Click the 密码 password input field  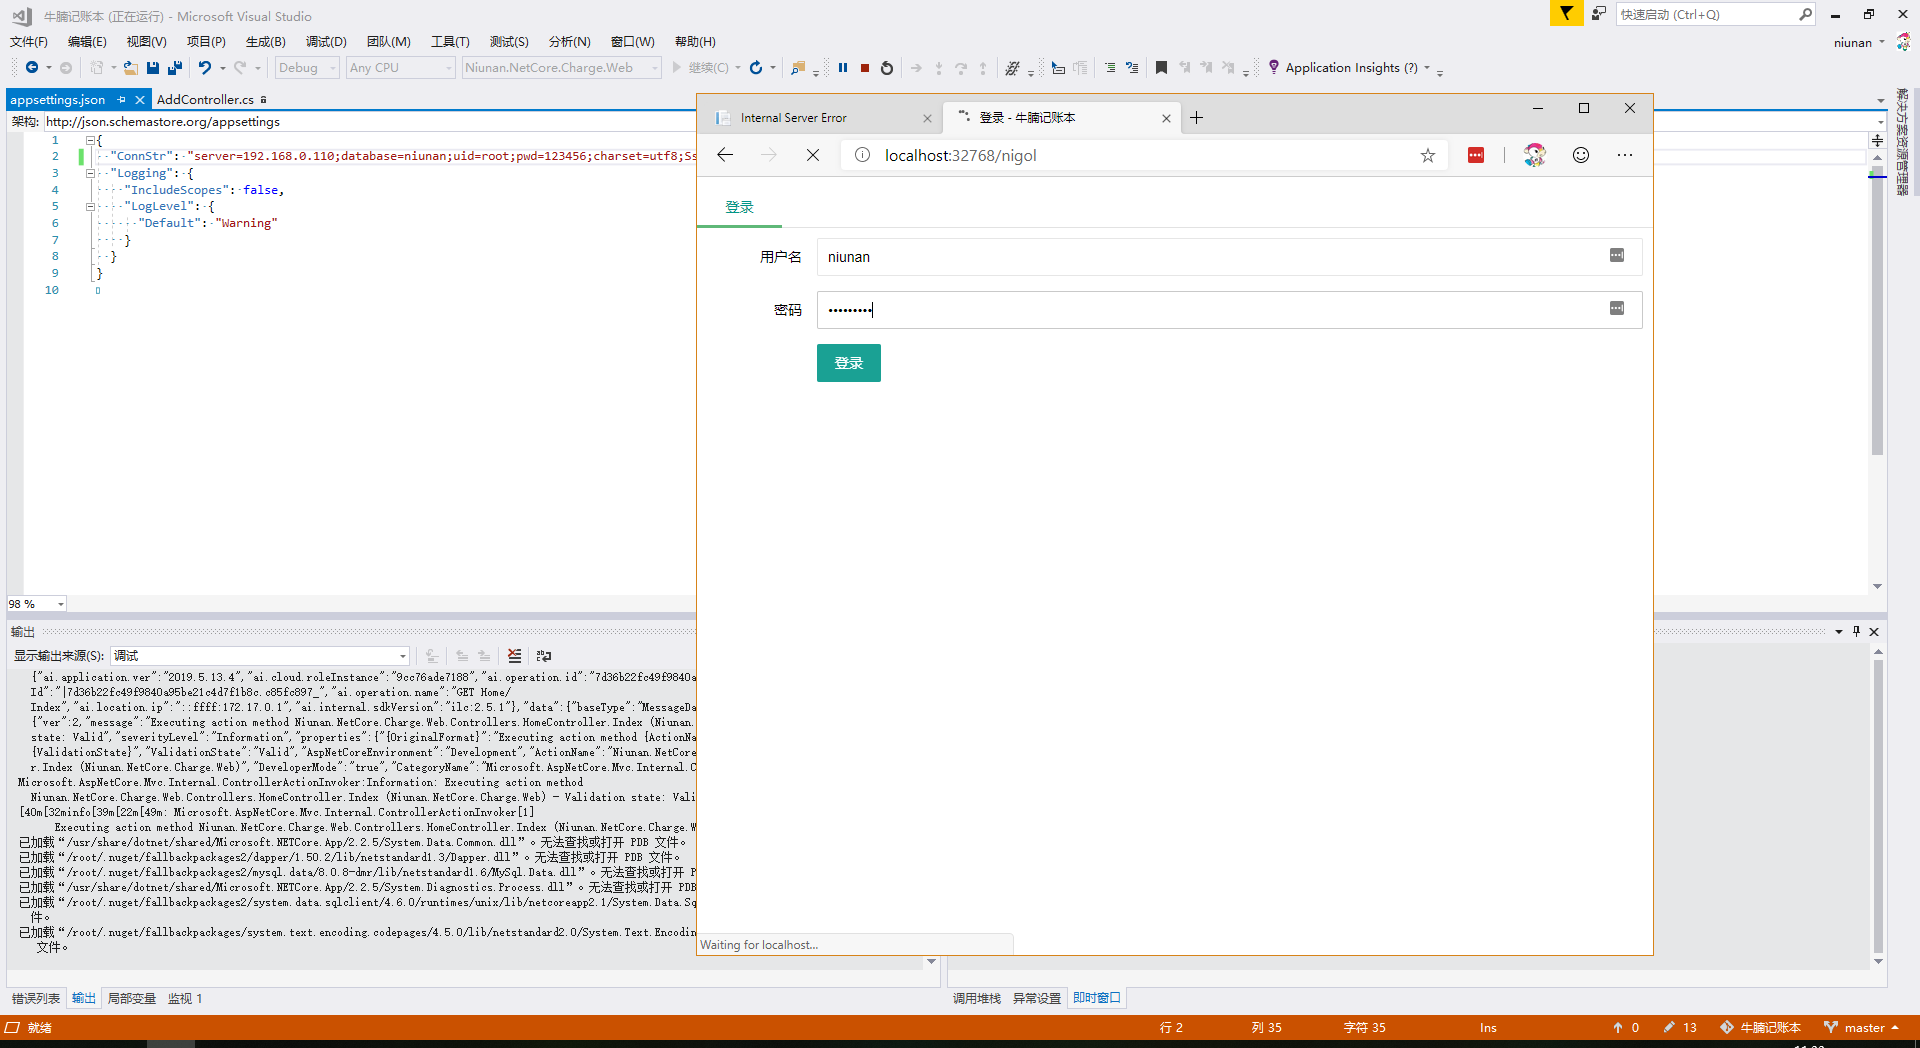point(1229,310)
